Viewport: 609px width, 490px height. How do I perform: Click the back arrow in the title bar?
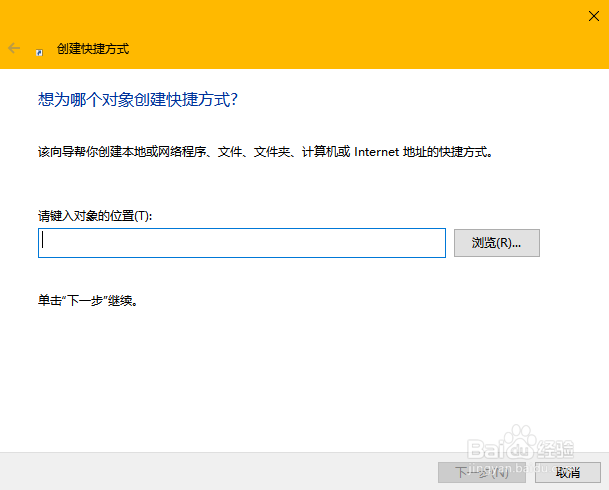point(14,49)
